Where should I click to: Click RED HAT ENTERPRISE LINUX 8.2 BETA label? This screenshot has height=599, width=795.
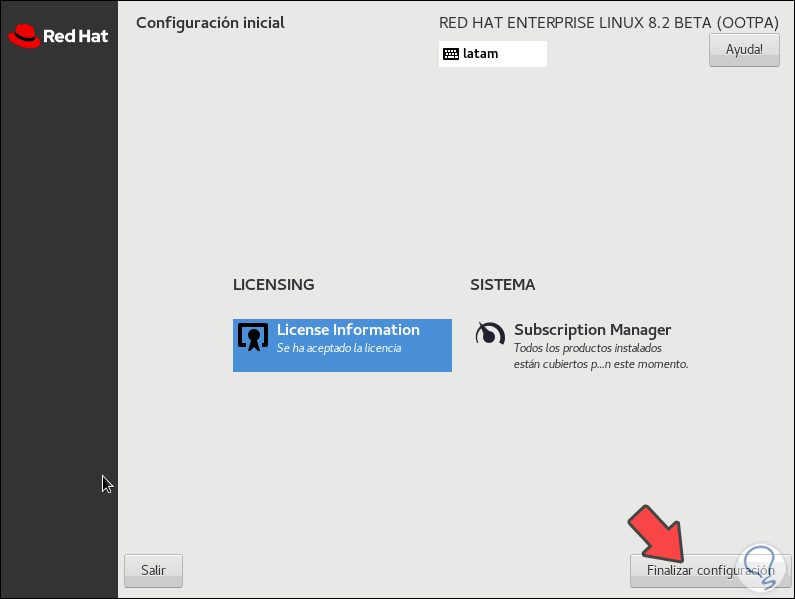tap(608, 23)
